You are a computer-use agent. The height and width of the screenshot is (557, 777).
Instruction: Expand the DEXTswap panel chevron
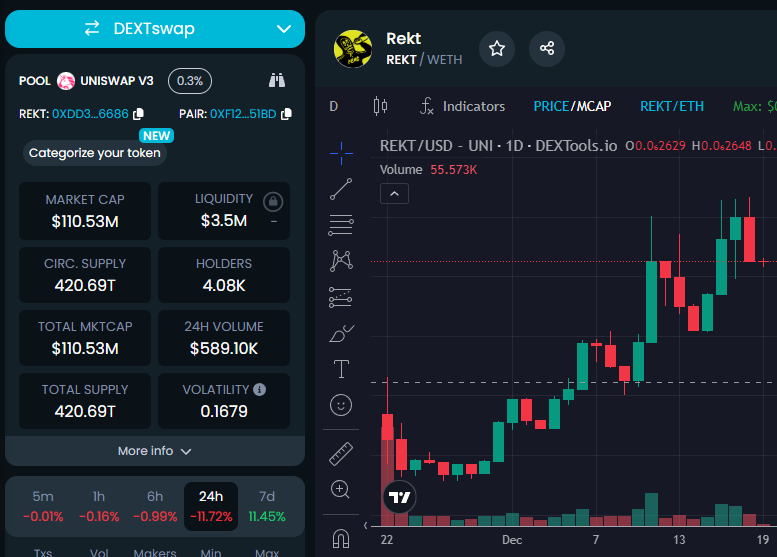[x=283, y=29]
